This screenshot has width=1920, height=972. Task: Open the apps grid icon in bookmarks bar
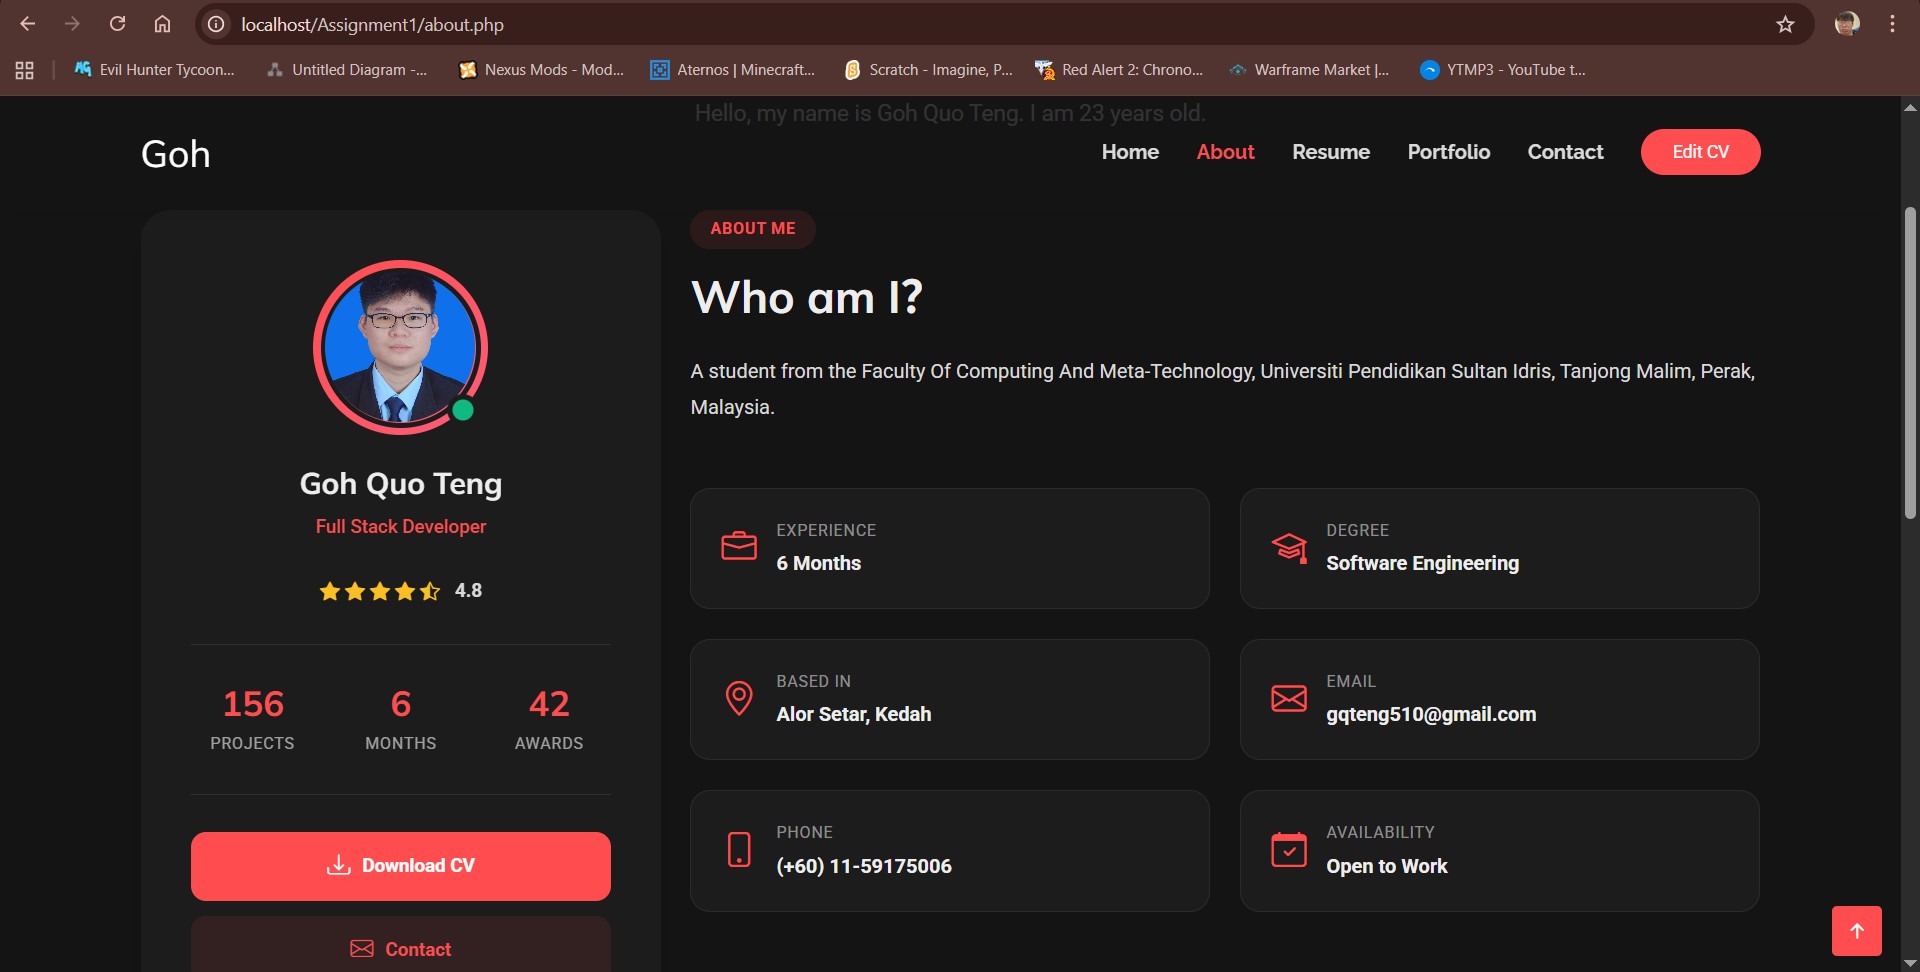click(25, 70)
